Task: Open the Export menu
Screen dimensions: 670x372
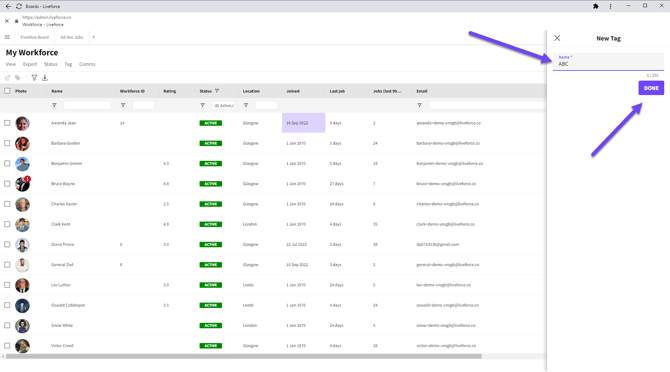Action: point(30,64)
